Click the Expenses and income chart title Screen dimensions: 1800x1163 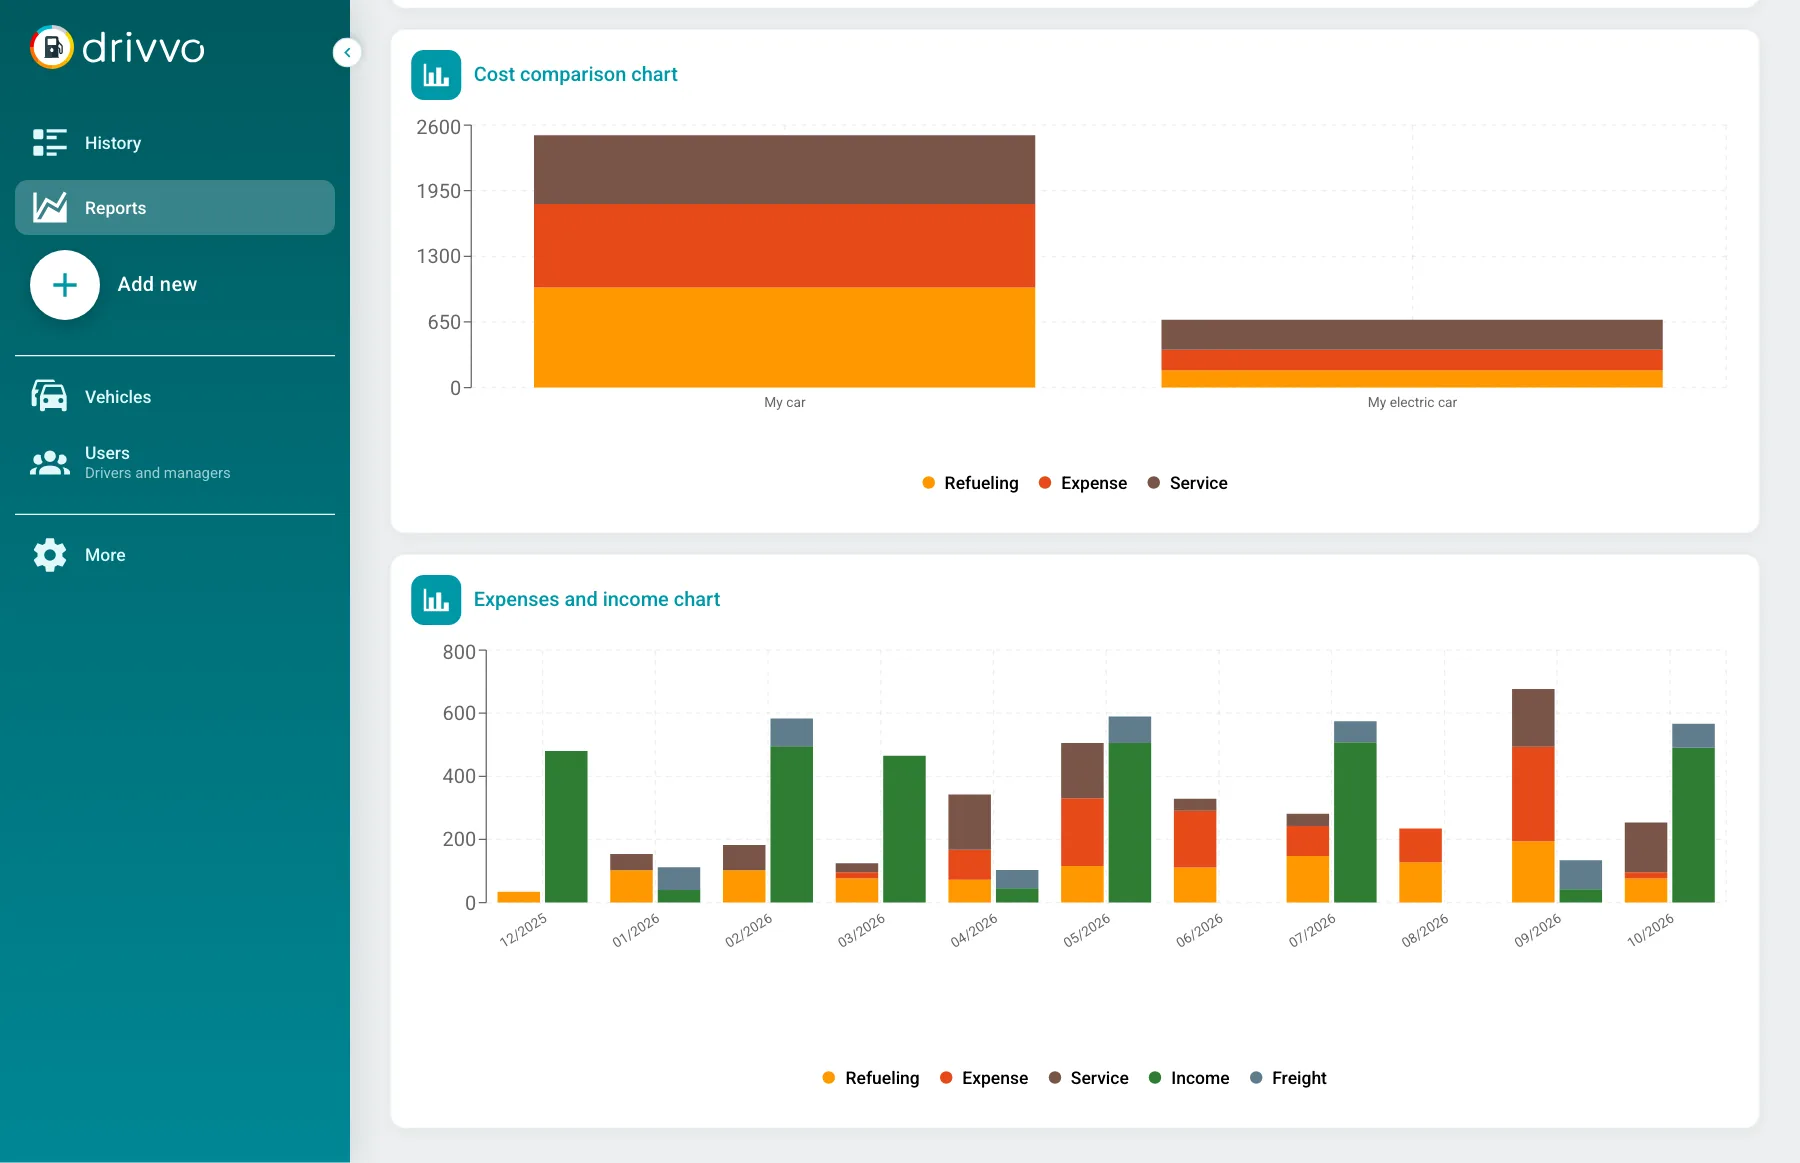[x=596, y=599]
